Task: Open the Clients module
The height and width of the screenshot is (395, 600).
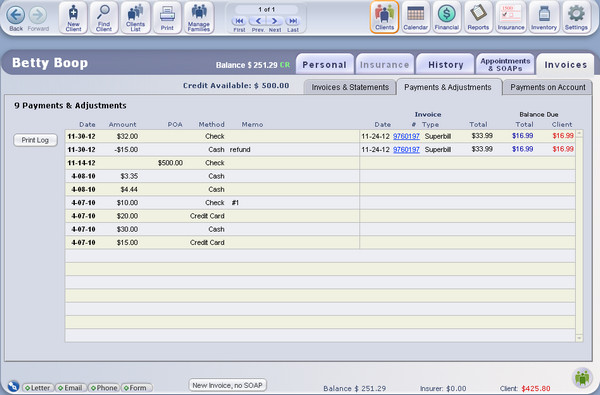Action: (x=385, y=17)
